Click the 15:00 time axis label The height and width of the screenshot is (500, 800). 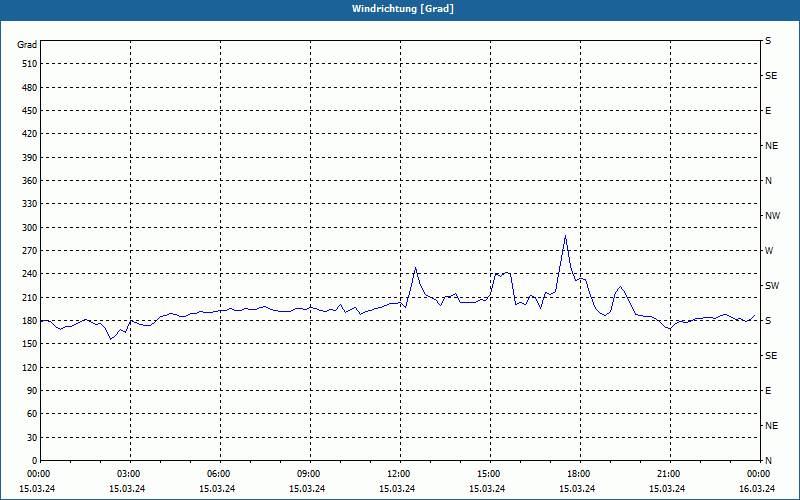tap(488, 474)
